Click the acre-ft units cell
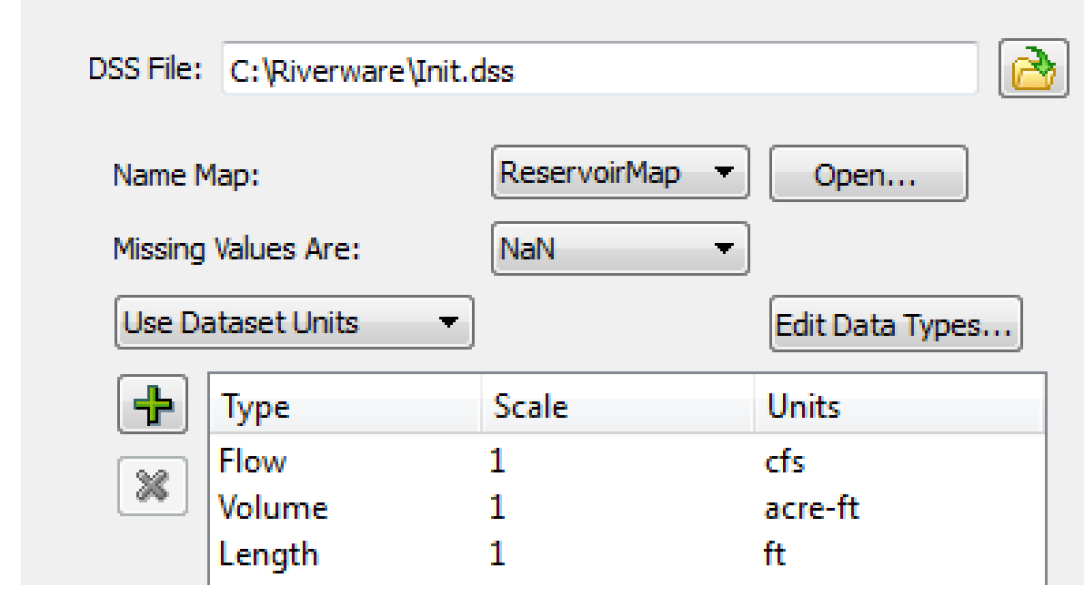Image resolution: width=1092 pixels, height=592 pixels. (x=811, y=508)
